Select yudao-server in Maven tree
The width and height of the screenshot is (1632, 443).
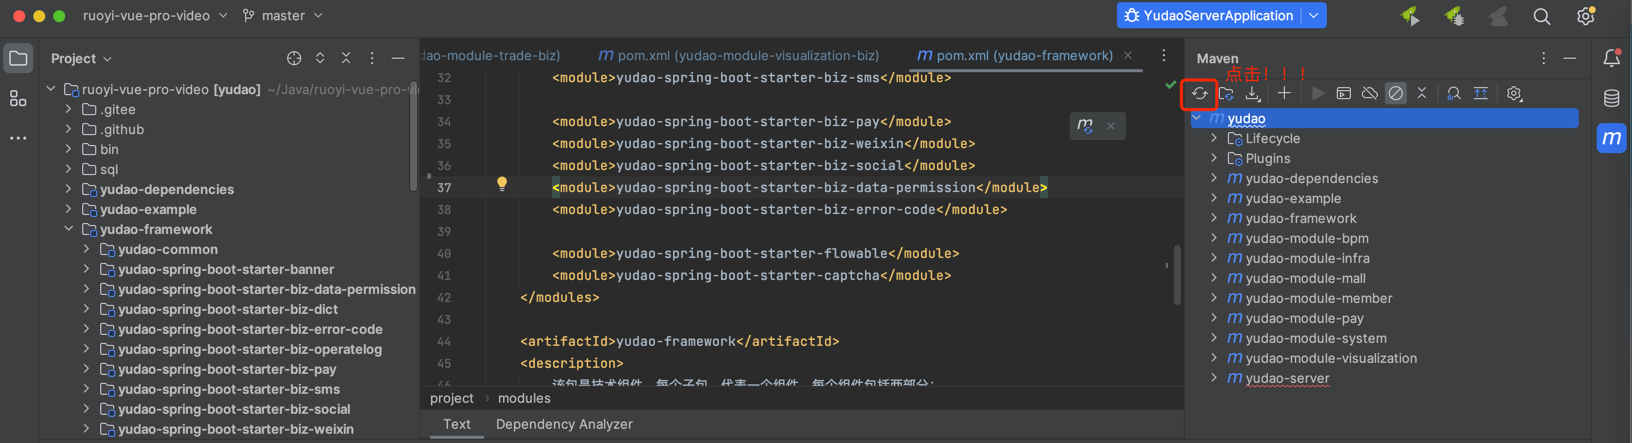point(1287,379)
